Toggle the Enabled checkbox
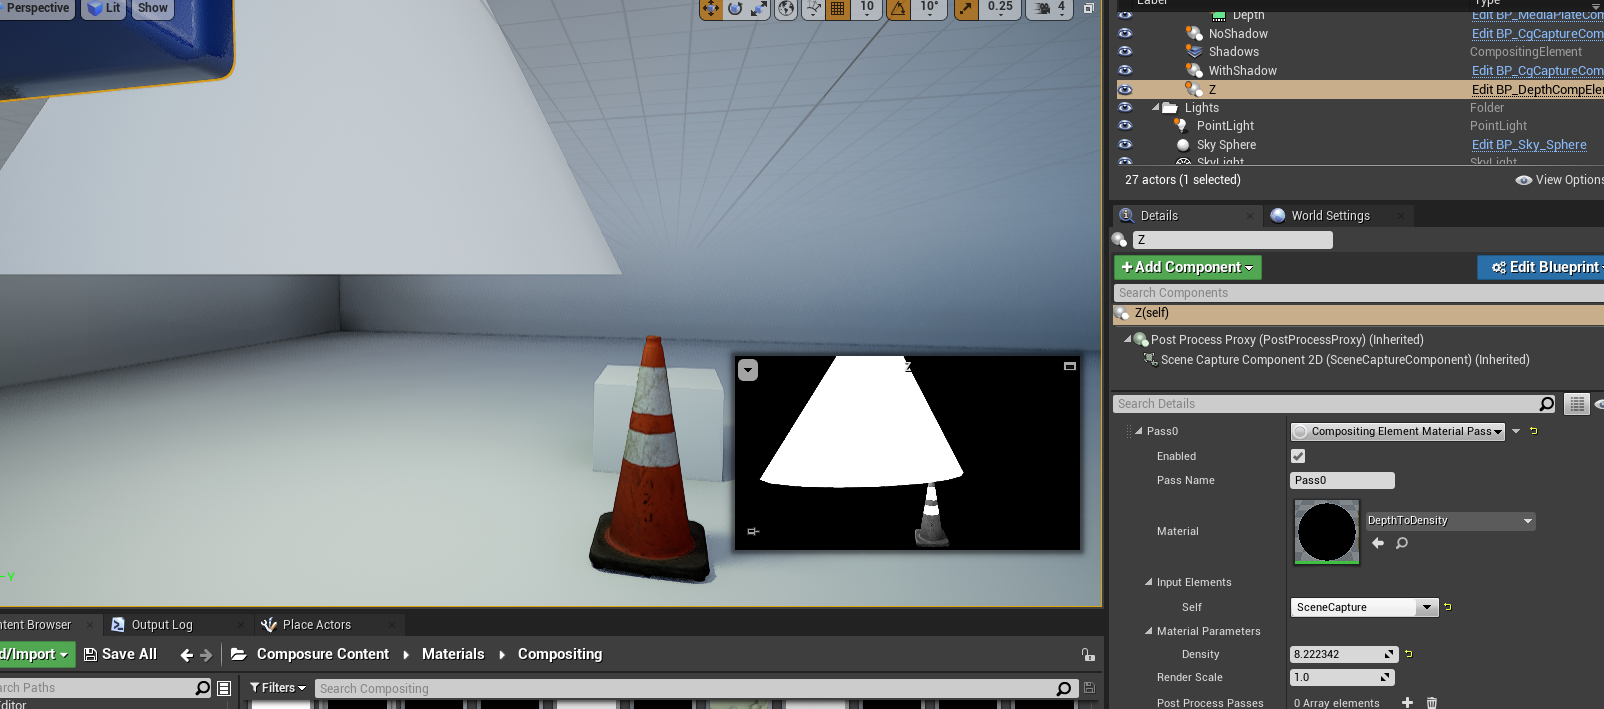Image resolution: width=1604 pixels, height=709 pixels. [1298, 456]
